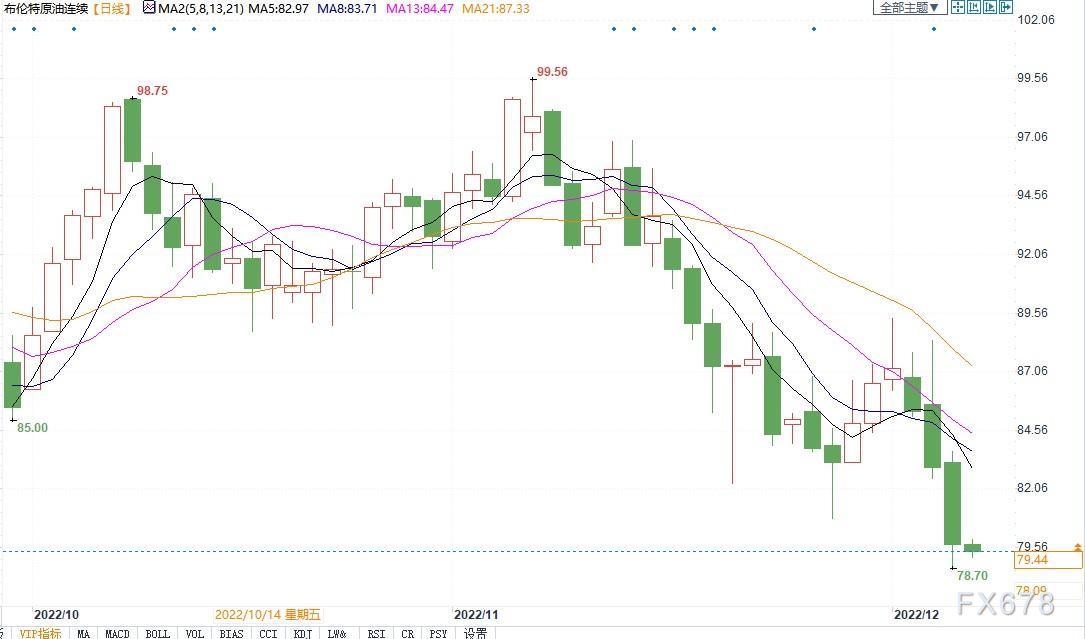Image resolution: width=1085 pixels, height=639 pixels.
Task: Click the 78.70 lowest price label
Action: (972, 575)
